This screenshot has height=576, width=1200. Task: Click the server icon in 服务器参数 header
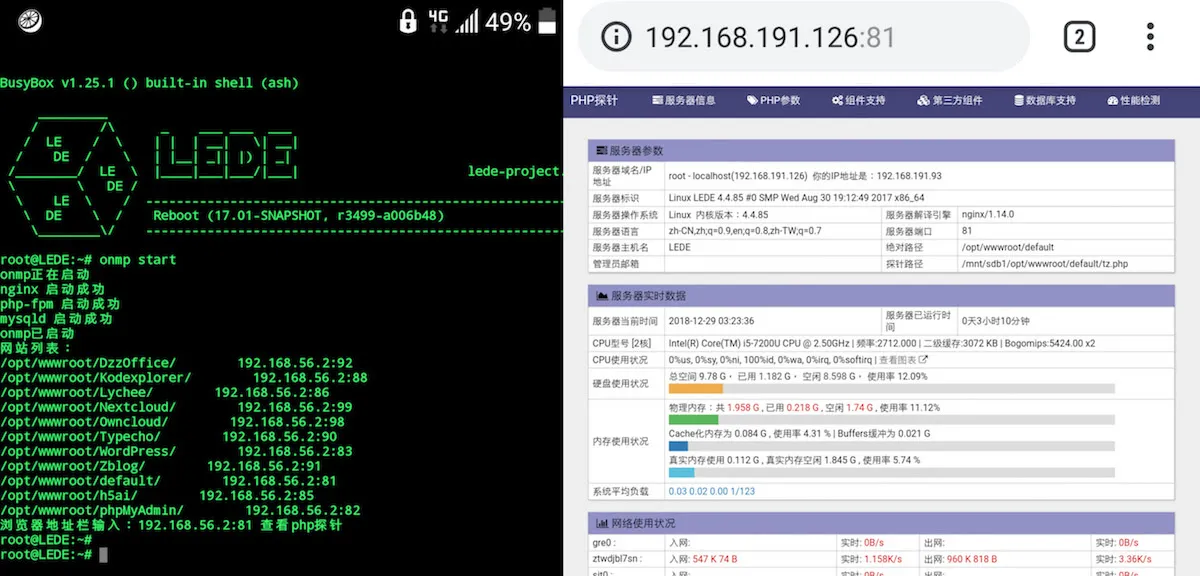coord(601,150)
